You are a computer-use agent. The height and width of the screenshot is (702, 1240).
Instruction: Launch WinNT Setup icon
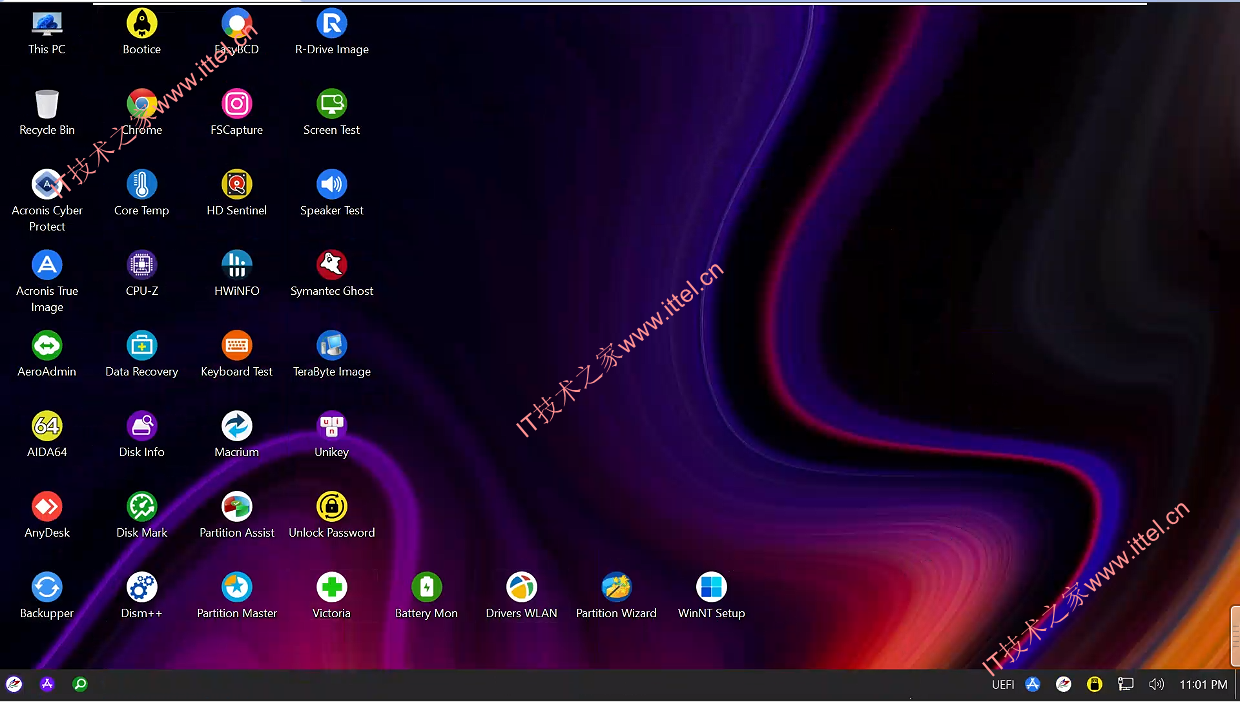tap(712, 597)
